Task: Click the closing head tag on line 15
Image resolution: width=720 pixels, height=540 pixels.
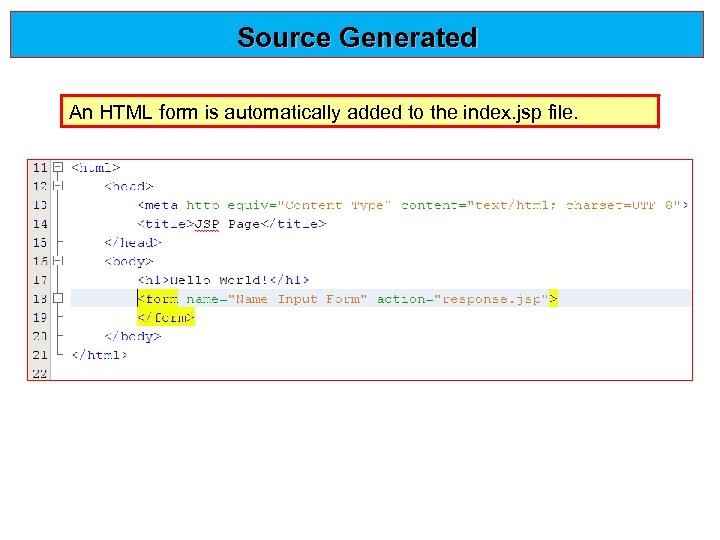Action: (133, 242)
